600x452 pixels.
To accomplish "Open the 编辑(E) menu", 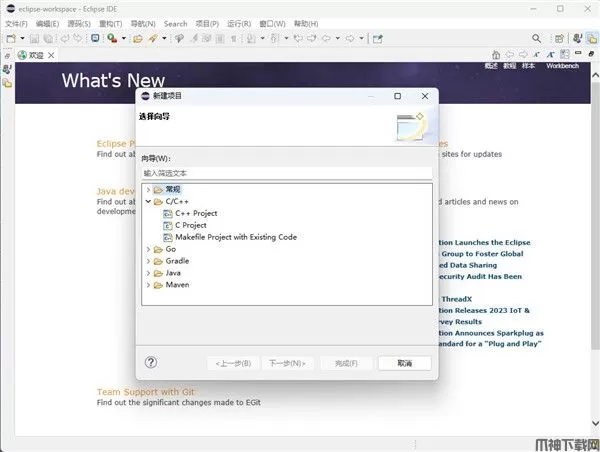I will point(47,24).
